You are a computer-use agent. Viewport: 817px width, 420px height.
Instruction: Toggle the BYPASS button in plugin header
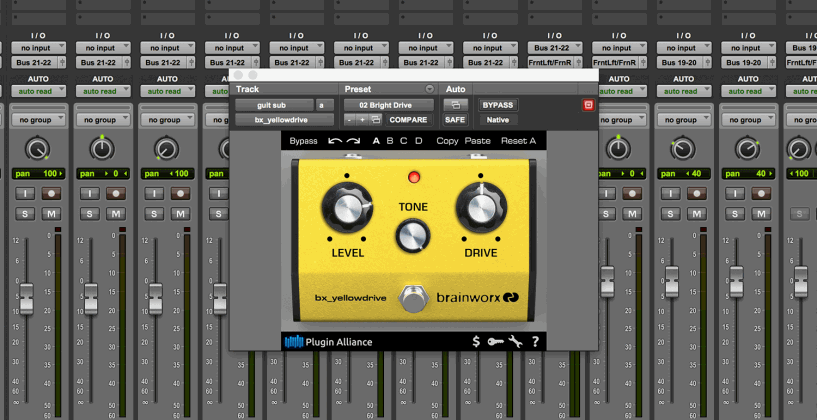pyautogui.click(x=498, y=105)
